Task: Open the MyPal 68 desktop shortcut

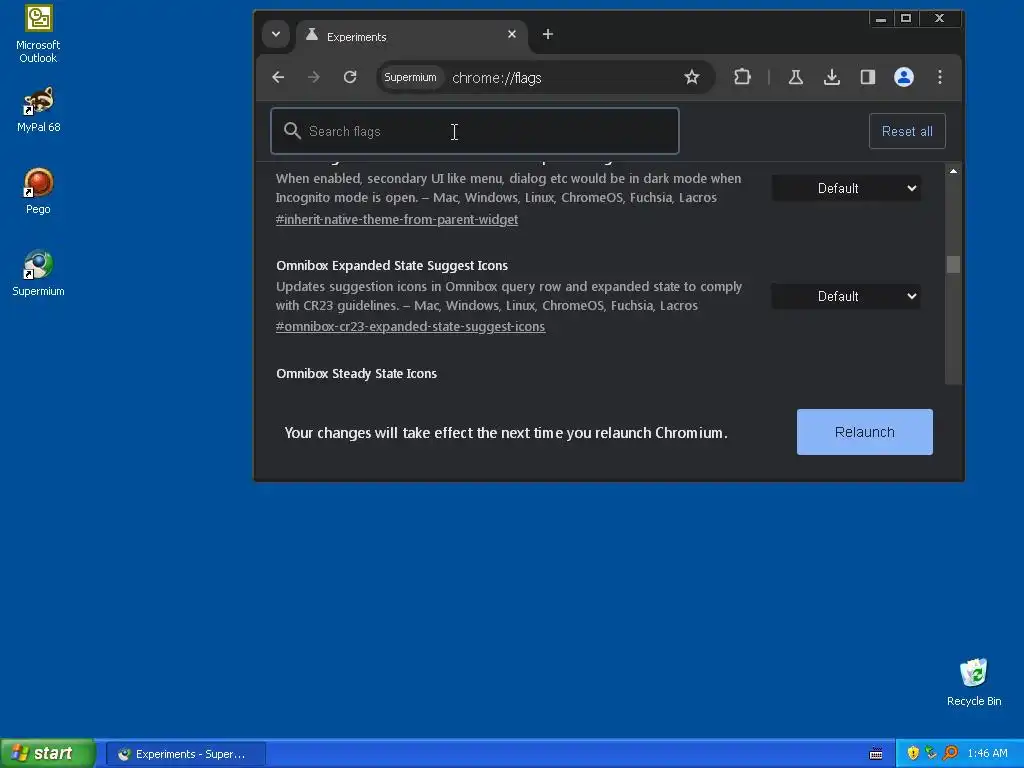Action: [x=39, y=109]
